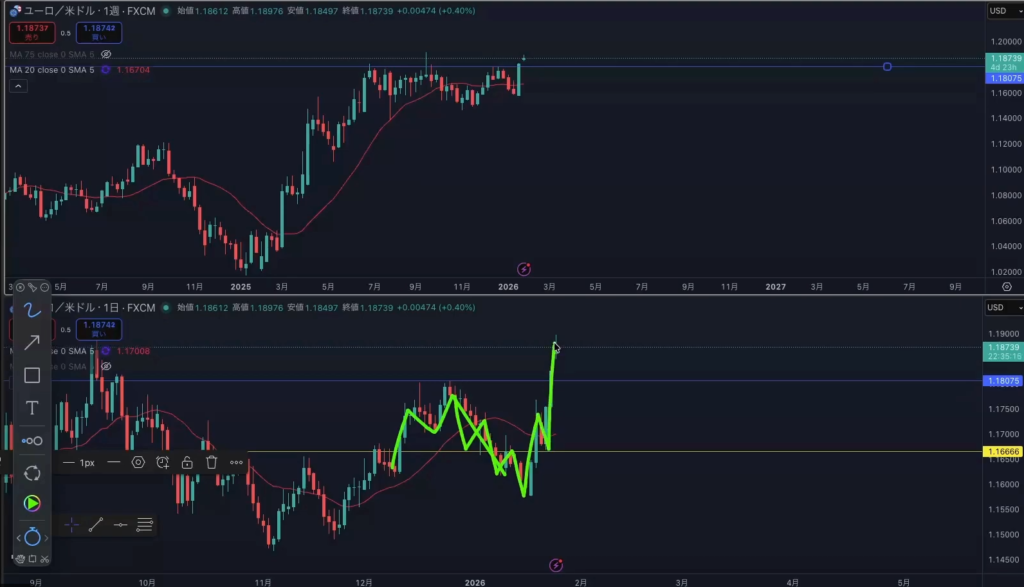Select the trend line tool in bottom strip

click(96, 524)
